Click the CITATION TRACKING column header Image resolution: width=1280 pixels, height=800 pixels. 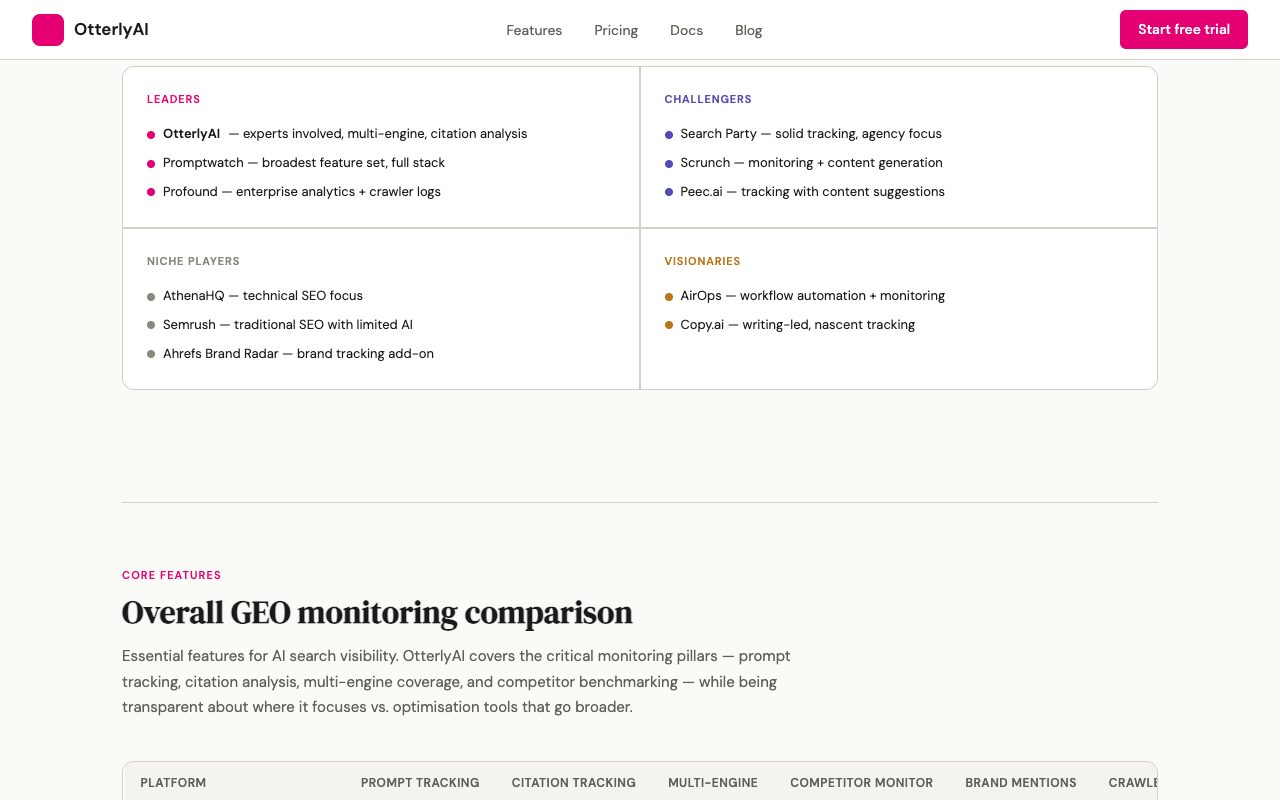point(574,783)
